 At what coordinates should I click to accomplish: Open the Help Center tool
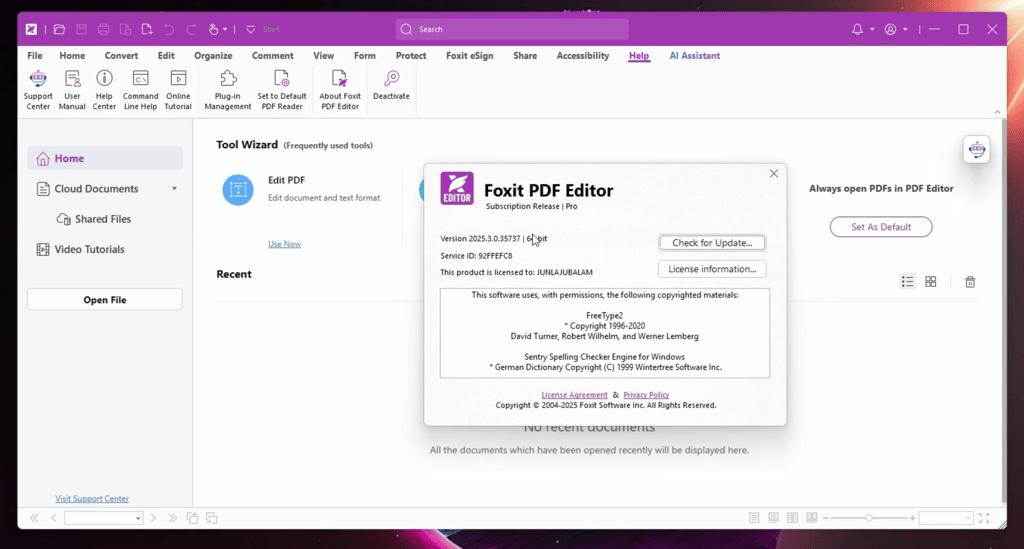104,90
